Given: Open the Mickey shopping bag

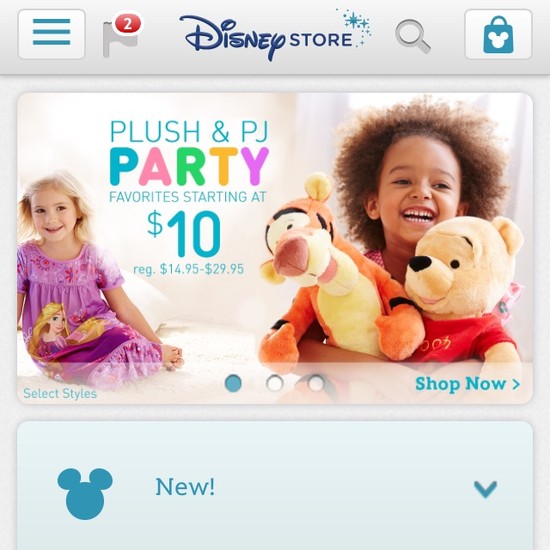Looking at the screenshot, I should pyautogui.click(x=498, y=34).
